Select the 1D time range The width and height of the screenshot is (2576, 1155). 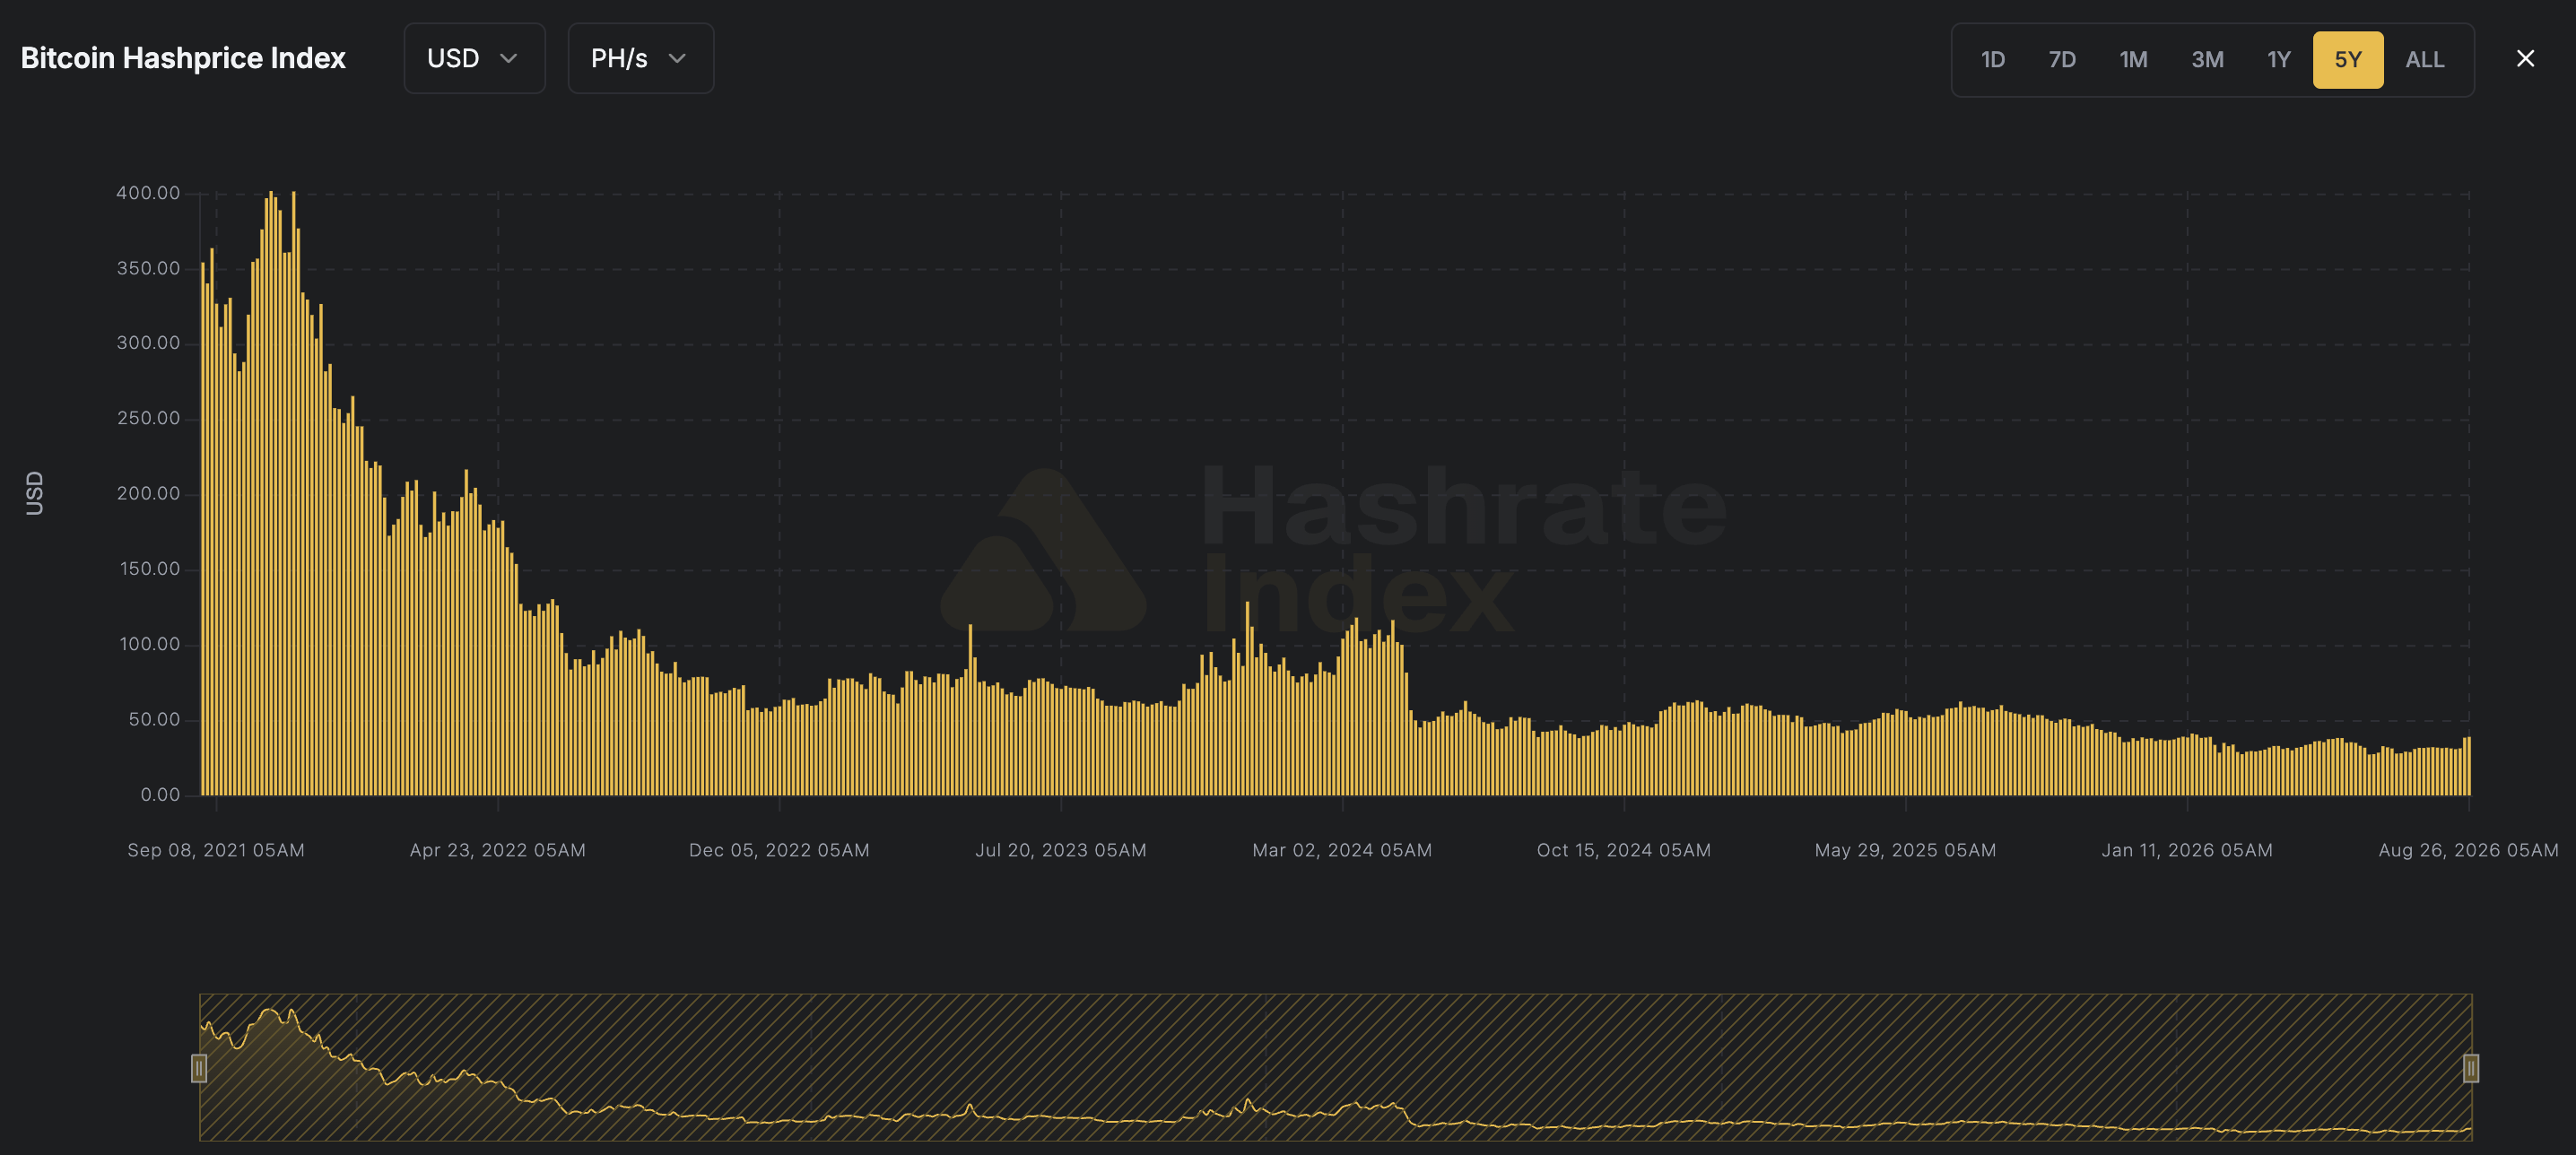tap(1993, 60)
